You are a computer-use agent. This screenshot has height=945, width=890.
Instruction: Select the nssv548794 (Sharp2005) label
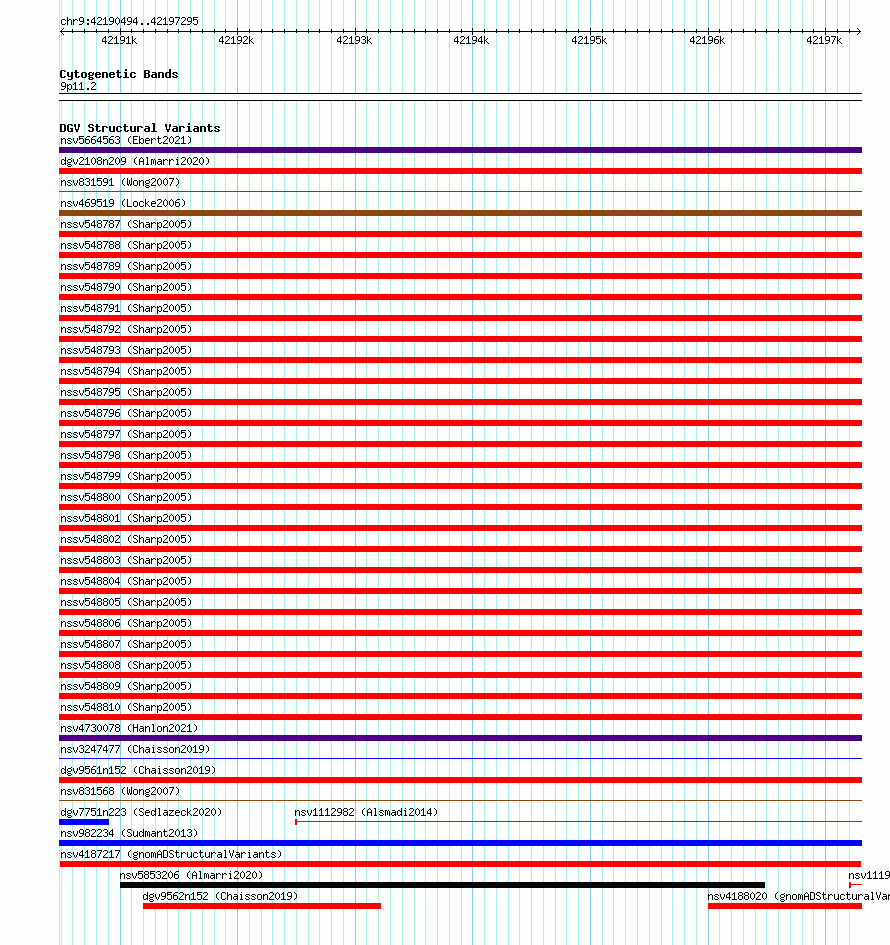126,371
